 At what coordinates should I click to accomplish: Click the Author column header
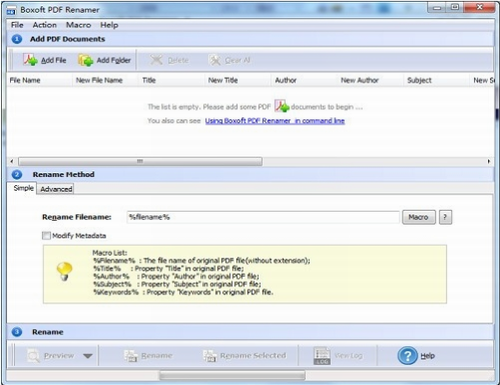(286, 80)
